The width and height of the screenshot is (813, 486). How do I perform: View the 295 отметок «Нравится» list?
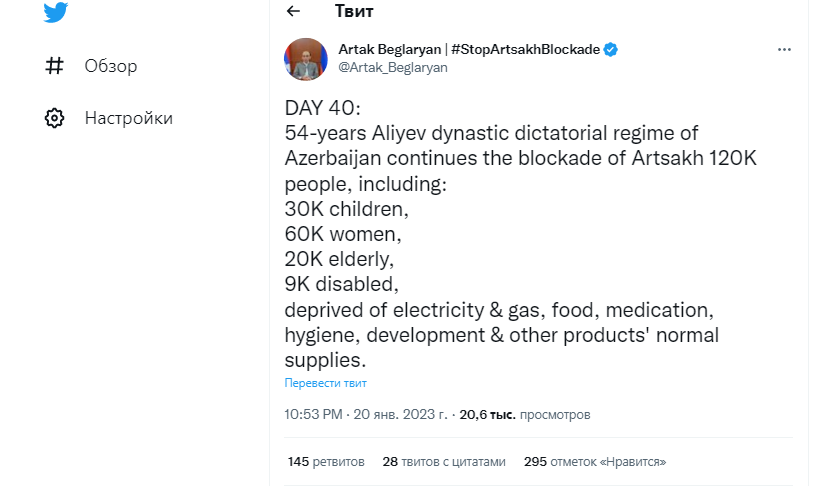pos(594,461)
